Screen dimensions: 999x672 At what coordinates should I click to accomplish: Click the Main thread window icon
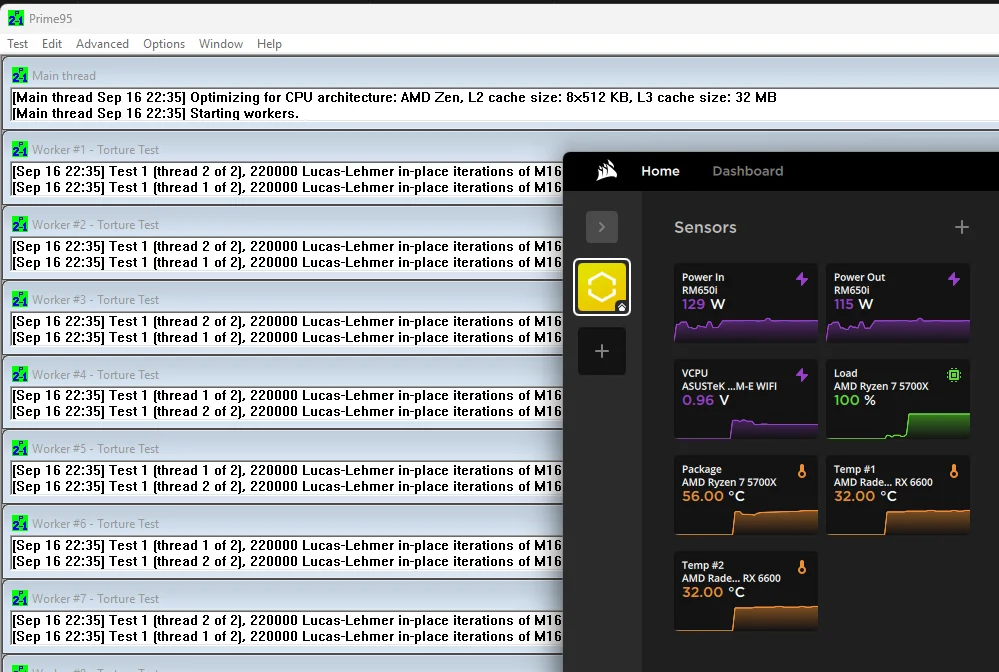20,75
